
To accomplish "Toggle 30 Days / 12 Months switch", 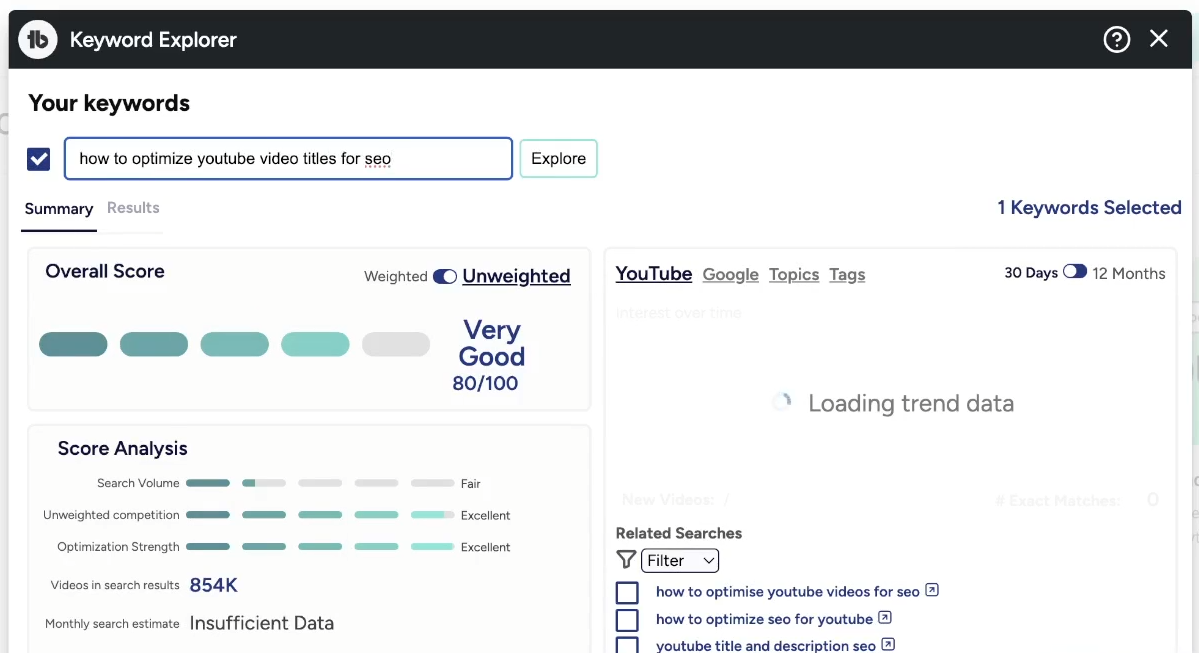I will (x=1074, y=271).
